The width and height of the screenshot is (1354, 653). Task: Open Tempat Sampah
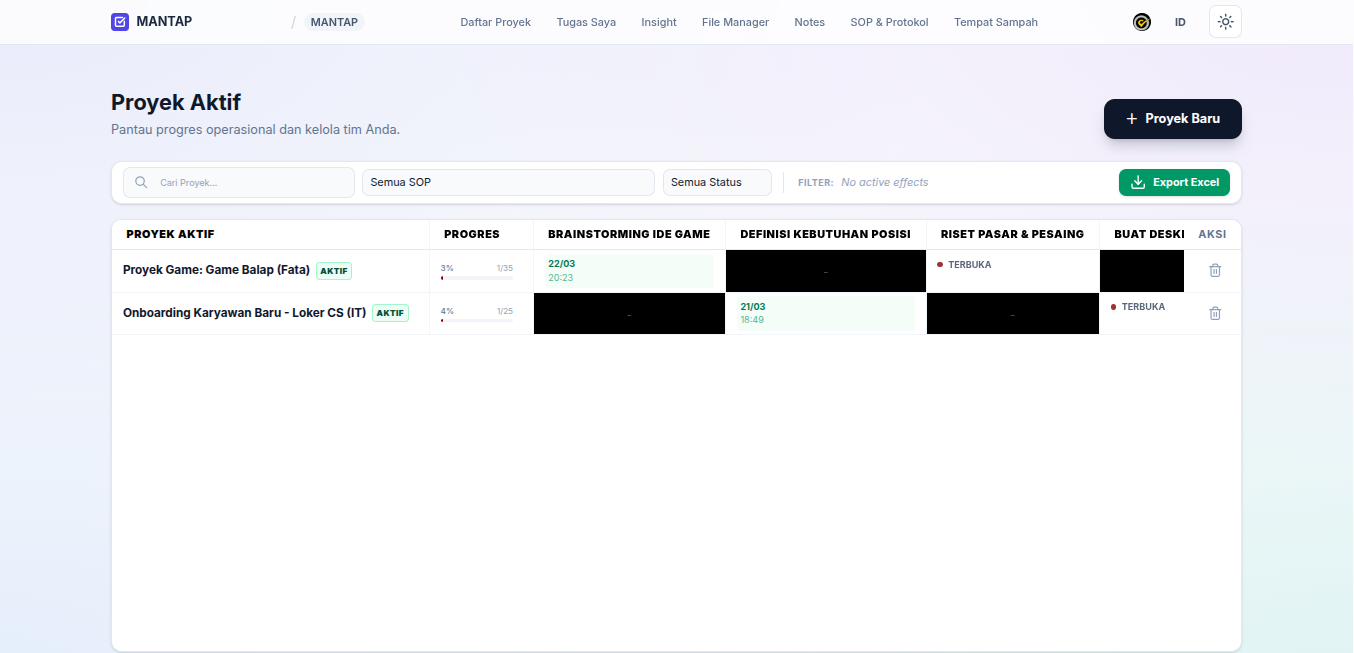coord(996,22)
